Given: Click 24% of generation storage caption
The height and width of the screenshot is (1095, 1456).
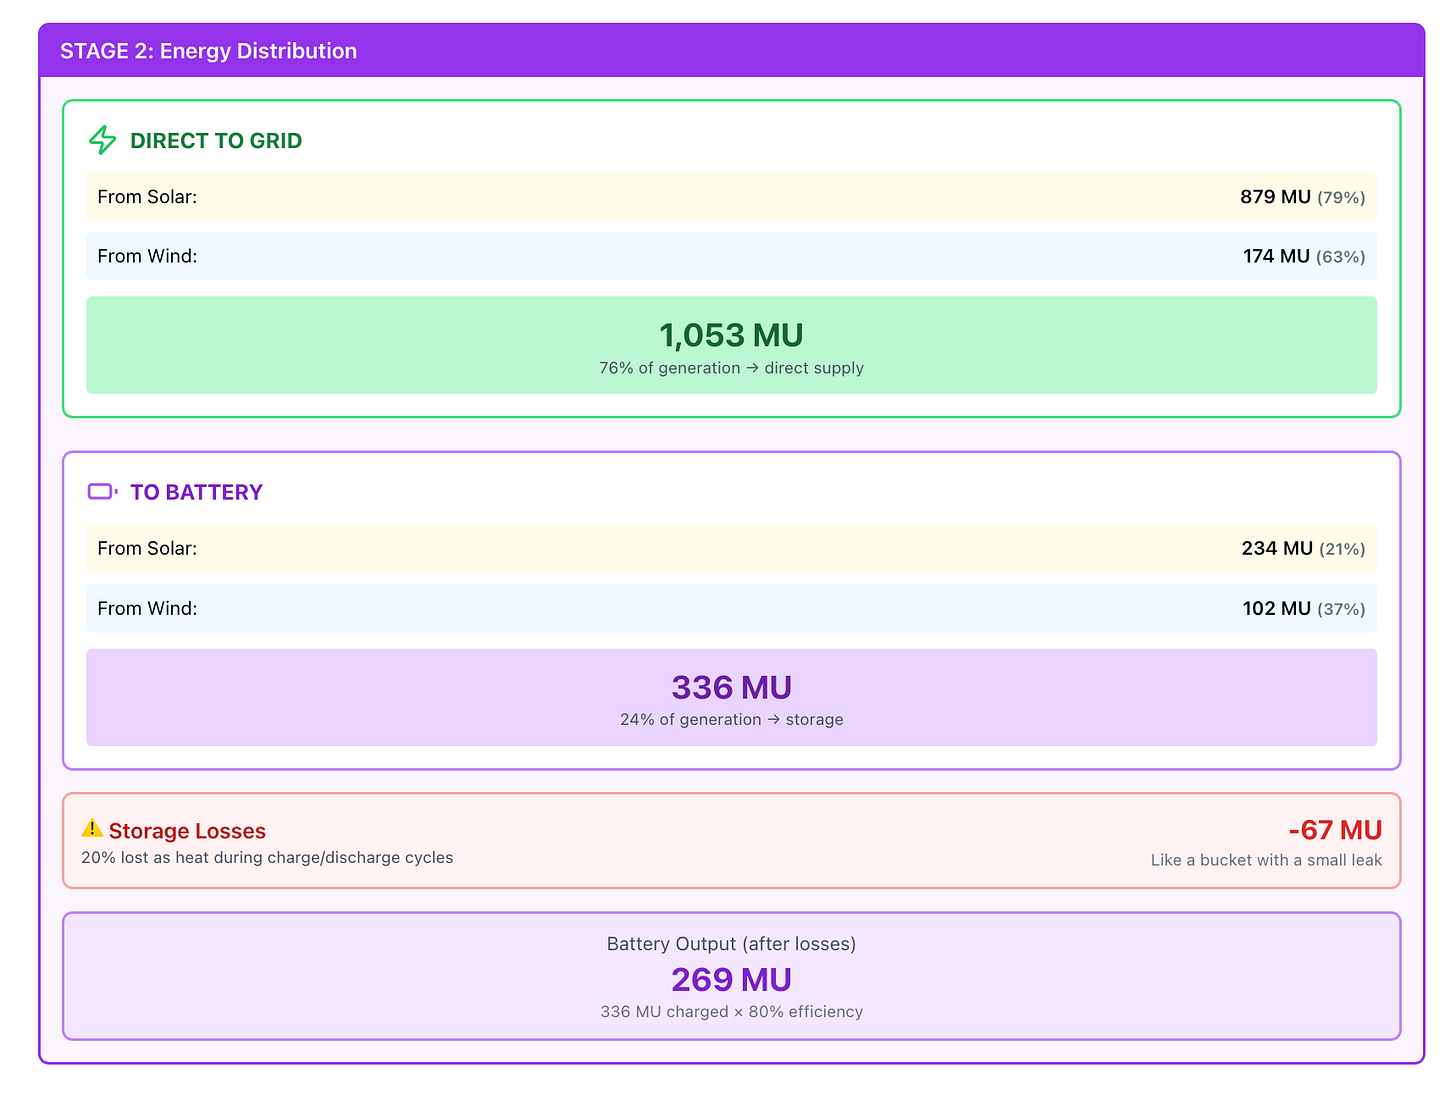Looking at the screenshot, I should point(731,720).
